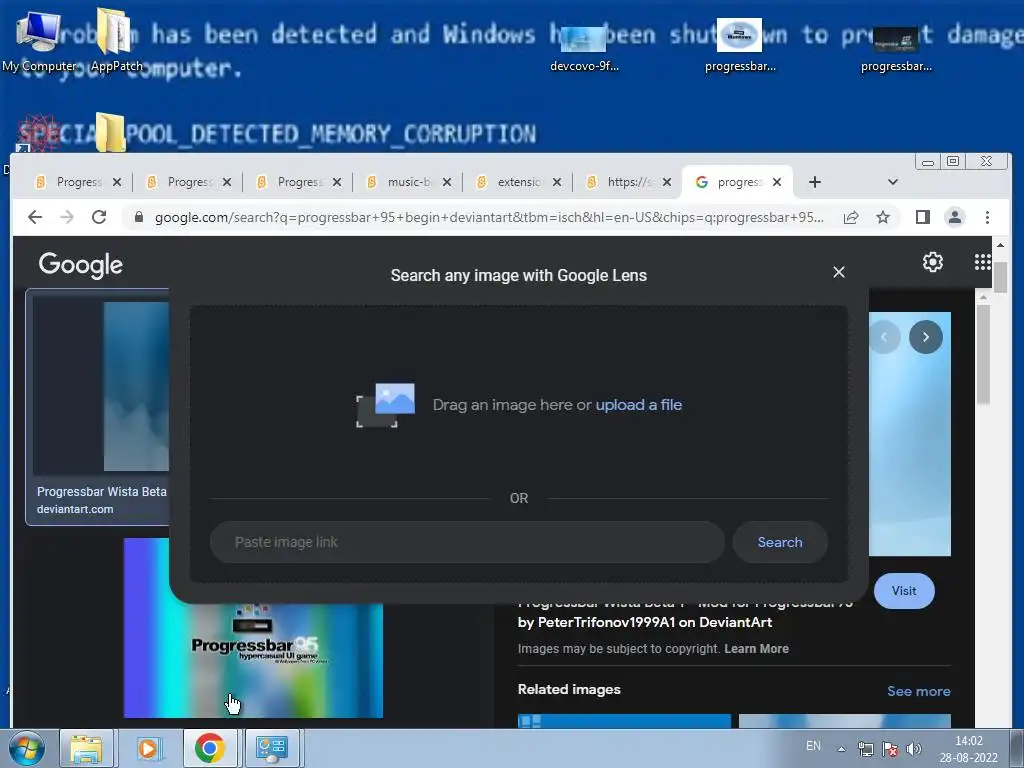Click the Action Center flag icon
This screenshot has height=768, width=1024.
(889, 749)
